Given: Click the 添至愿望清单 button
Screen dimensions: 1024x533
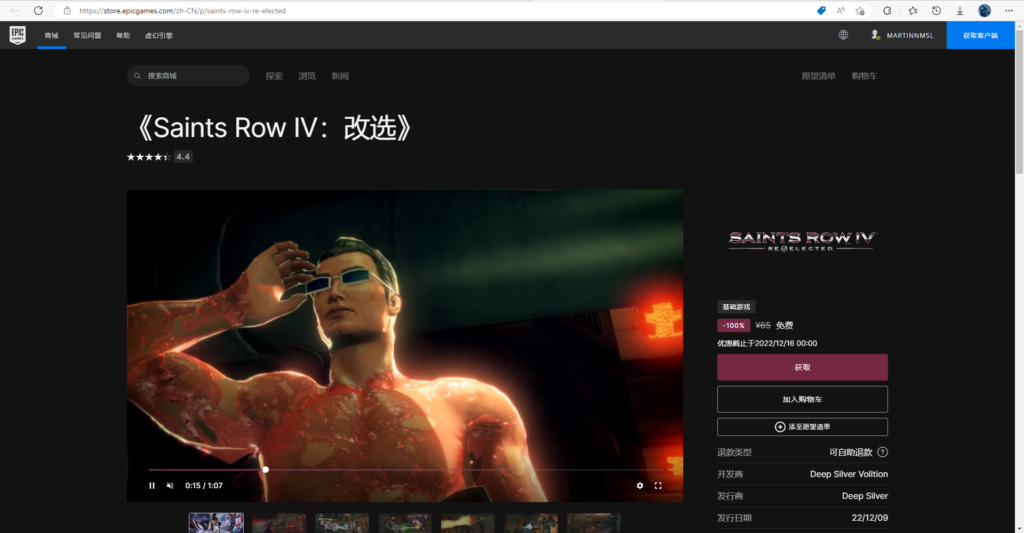Looking at the screenshot, I should (x=802, y=427).
